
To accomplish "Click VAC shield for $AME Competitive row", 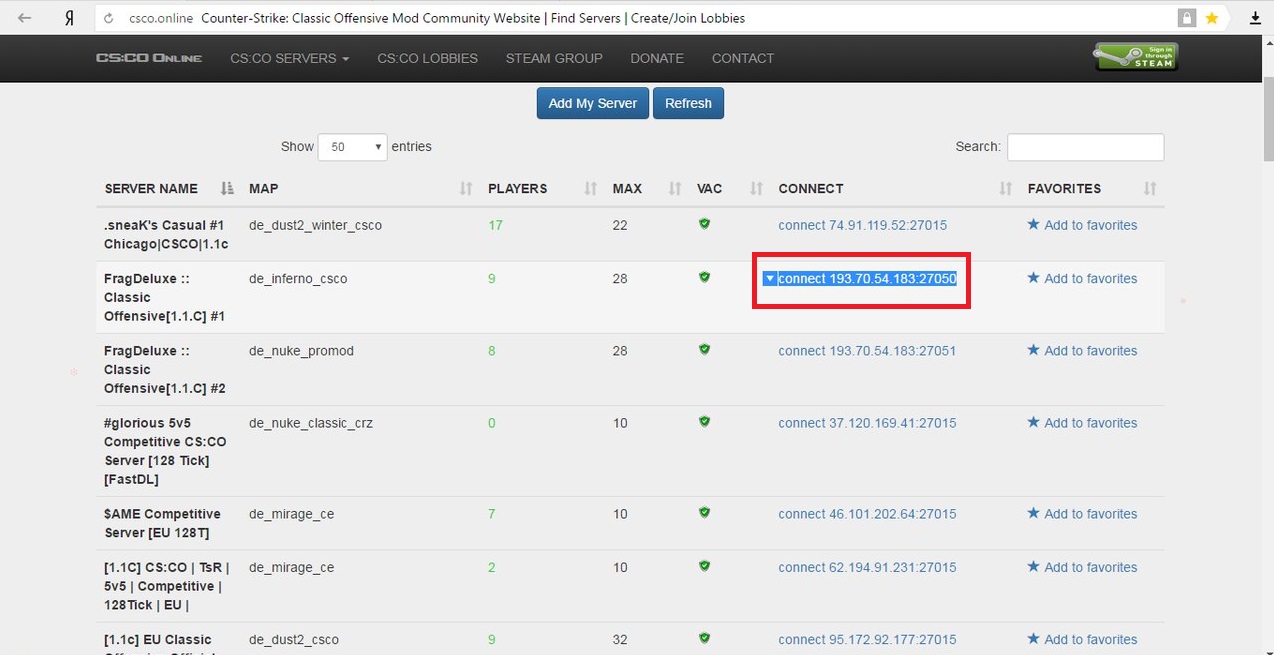I will point(704,512).
